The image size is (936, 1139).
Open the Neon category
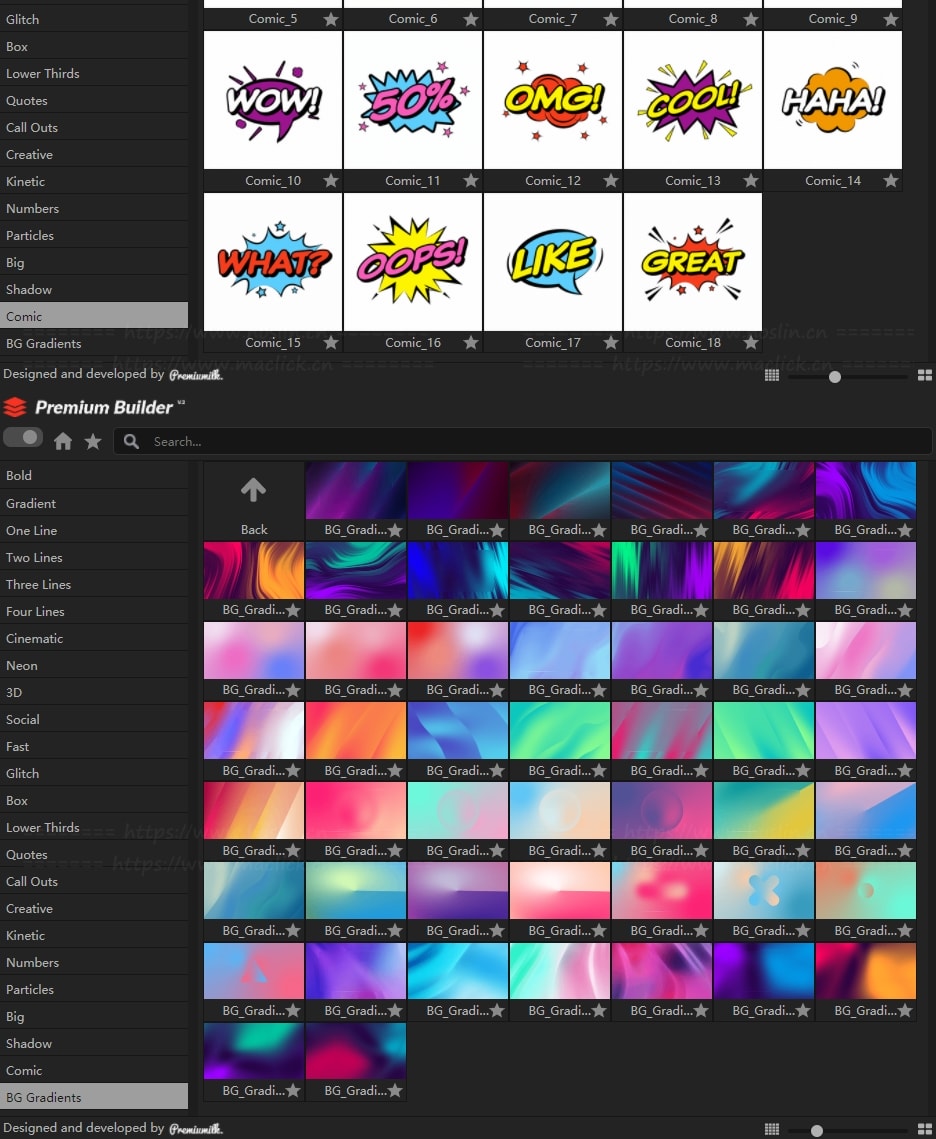[94, 665]
